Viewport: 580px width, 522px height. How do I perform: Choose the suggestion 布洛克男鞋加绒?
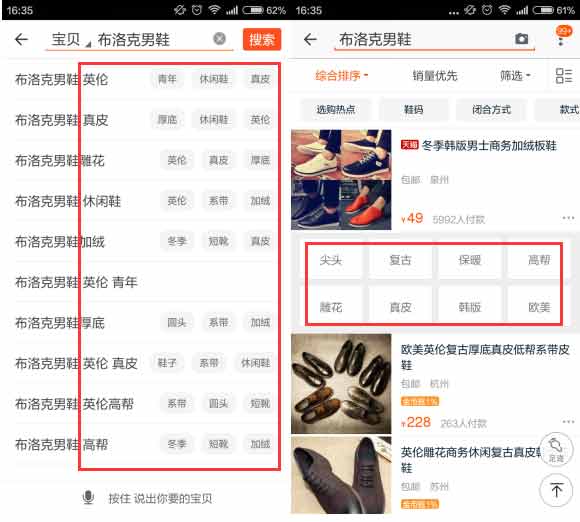tap(60, 242)
